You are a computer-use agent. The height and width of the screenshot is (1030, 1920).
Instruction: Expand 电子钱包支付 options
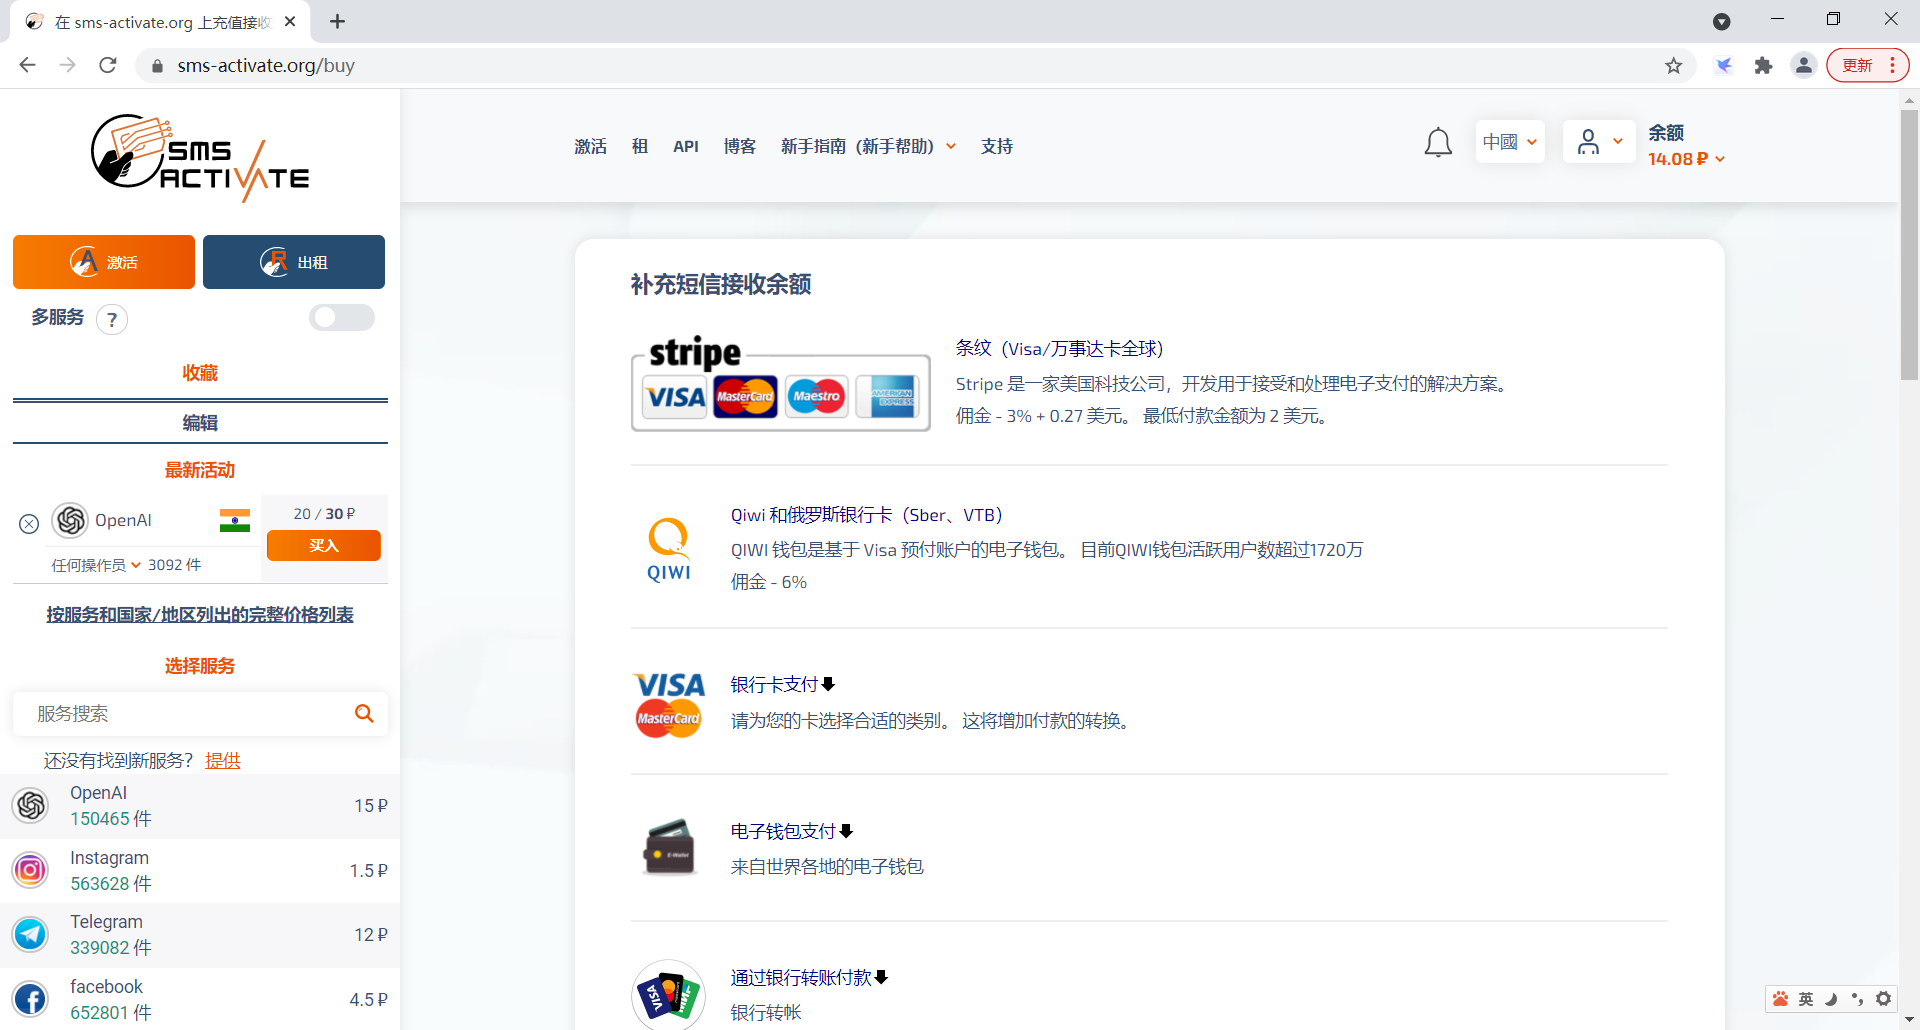click(791, 831)
